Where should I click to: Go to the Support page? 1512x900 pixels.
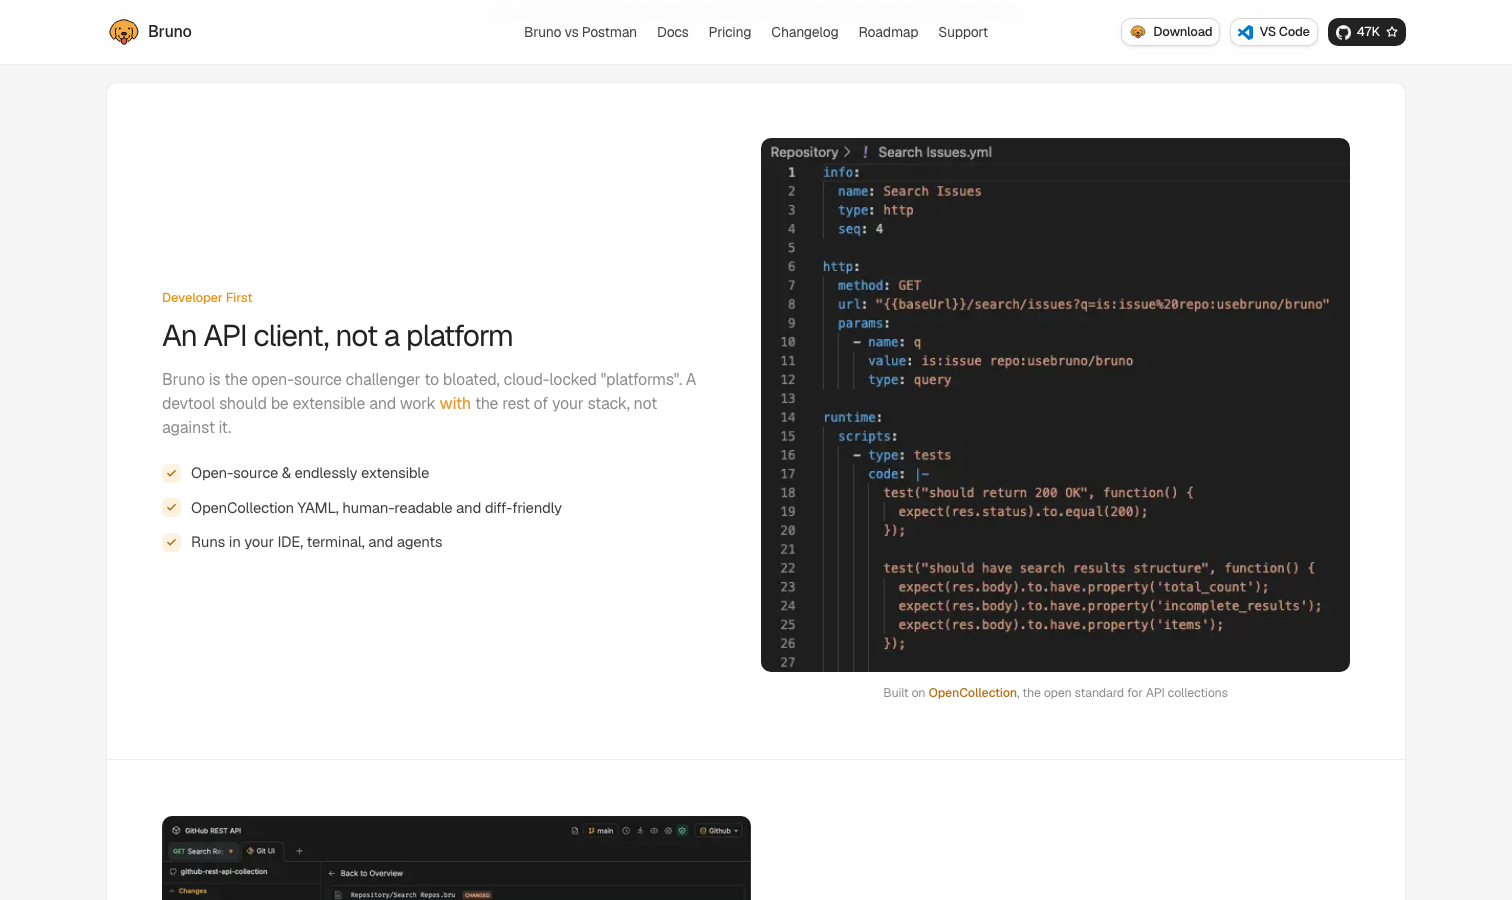pos(963,32)
